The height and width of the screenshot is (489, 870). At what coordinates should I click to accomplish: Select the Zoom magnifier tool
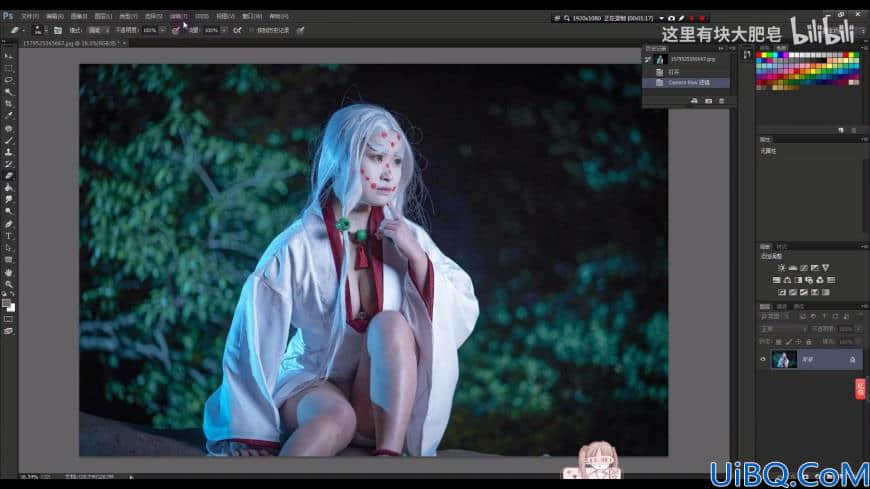[8, 284]
